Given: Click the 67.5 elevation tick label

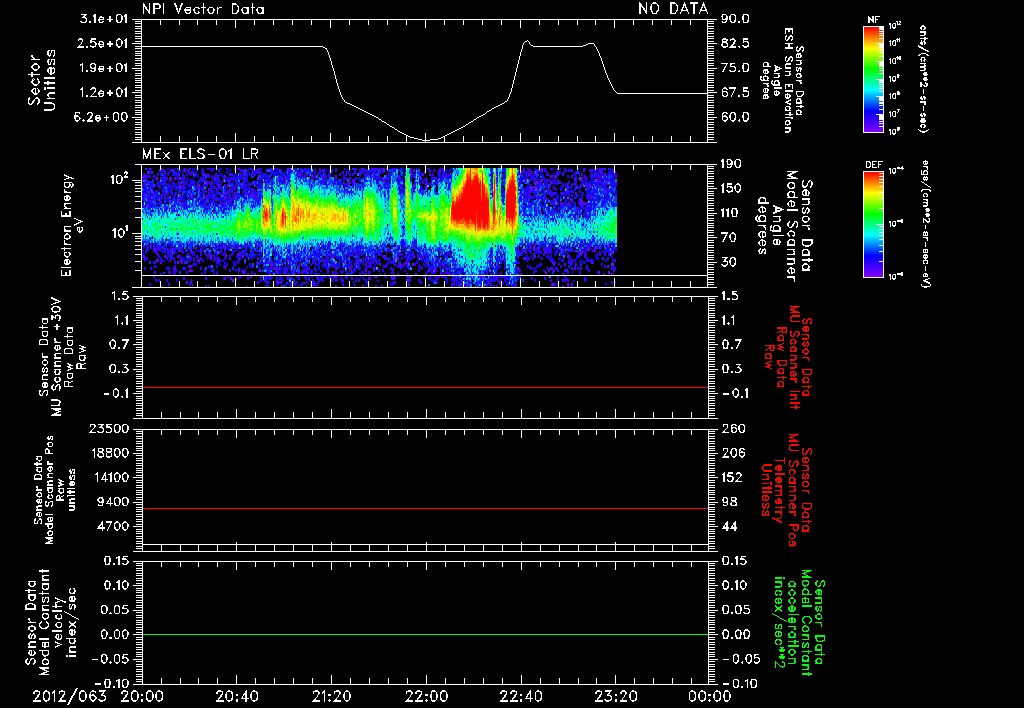Looking at the screenshot, I should click(735, 93).
